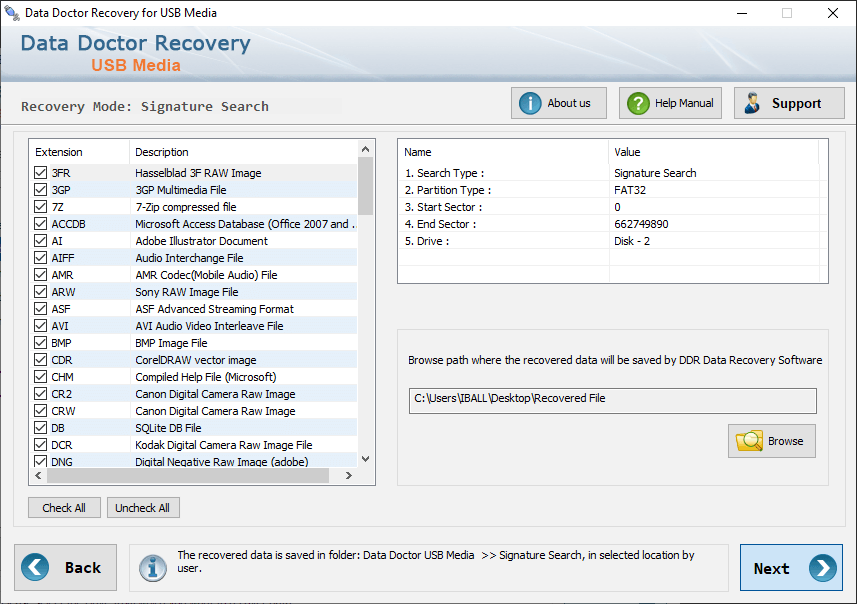Click the 'FAT32' partition type value
Viewport: 857px width, 604px height.
(630, 190)
